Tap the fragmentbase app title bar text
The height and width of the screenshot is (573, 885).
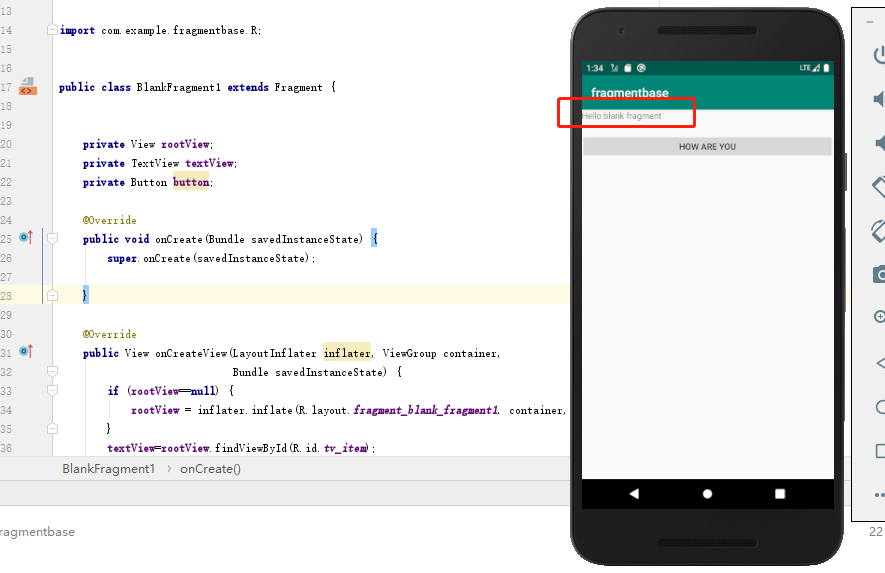pos(630,93)
